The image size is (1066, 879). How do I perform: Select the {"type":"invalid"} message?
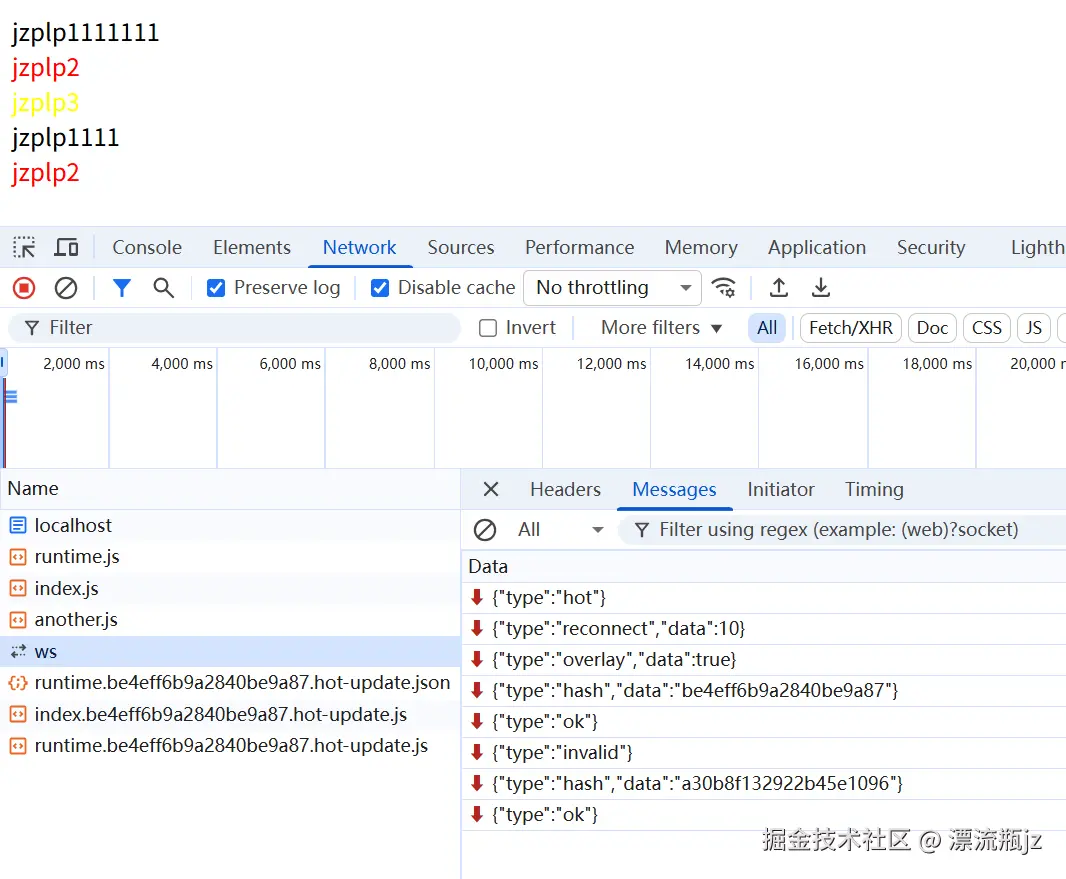763,753
